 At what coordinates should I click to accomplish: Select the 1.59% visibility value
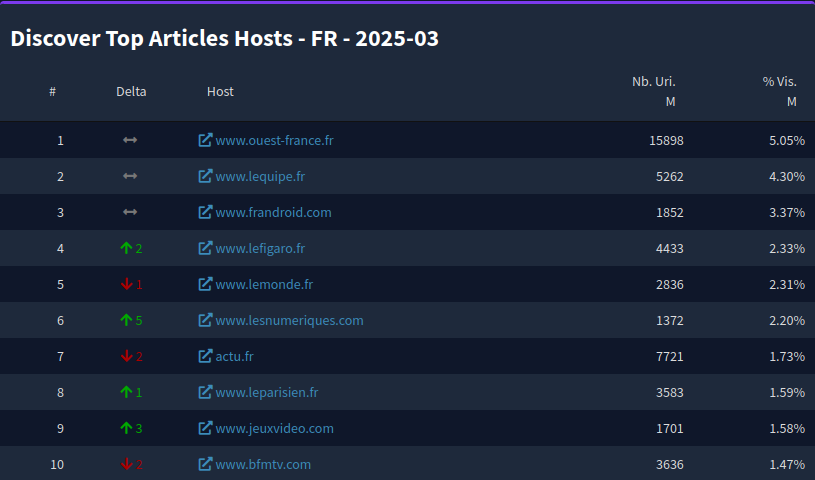[x=787, y=392]
